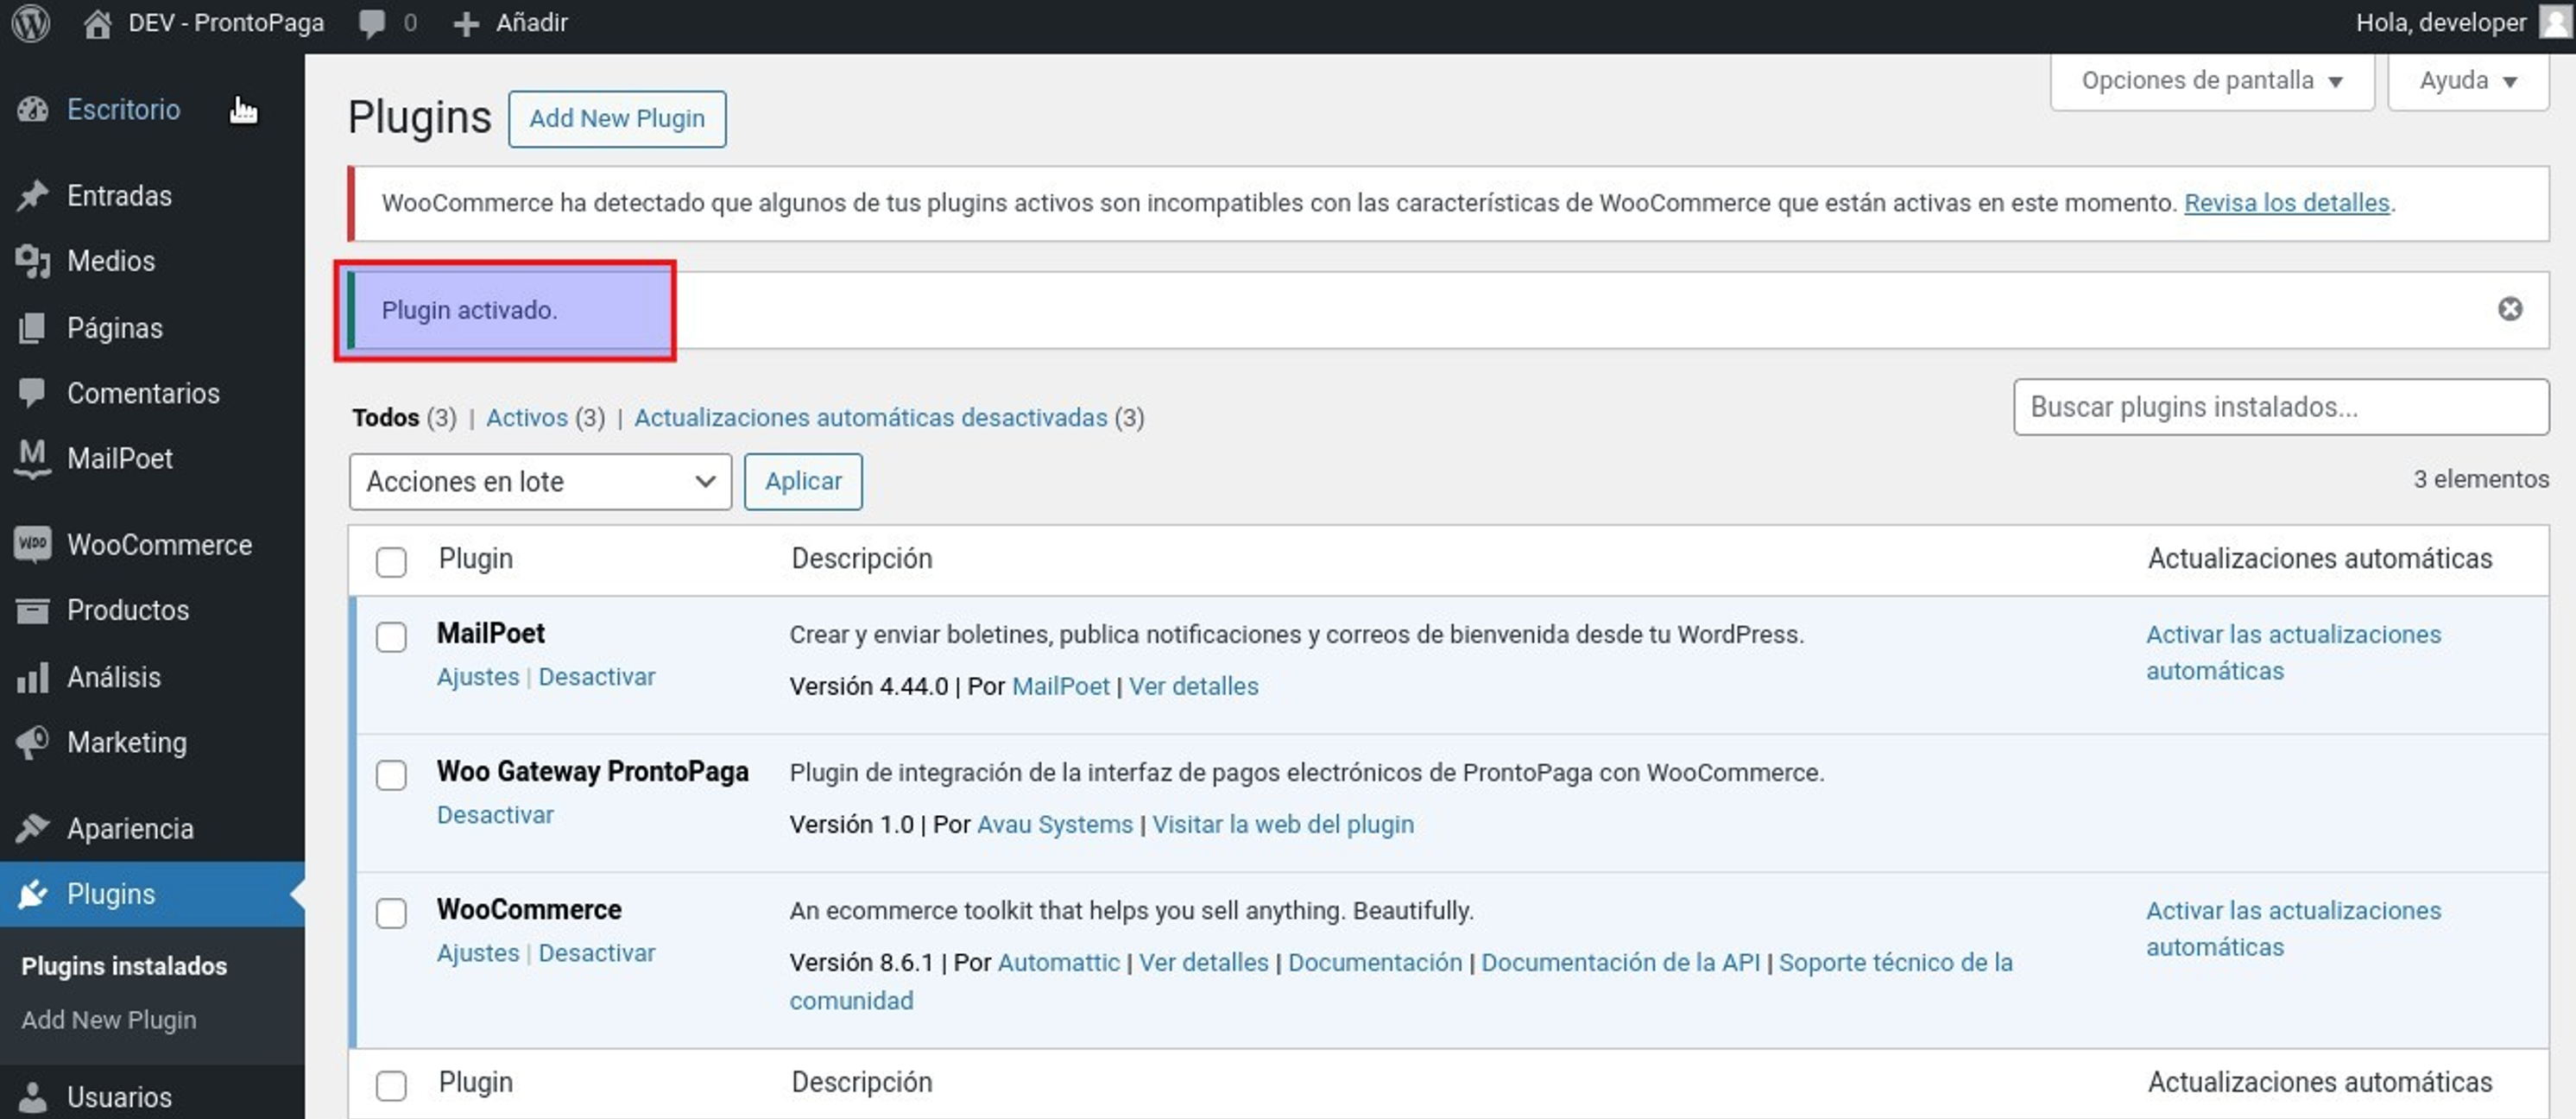The image size is (2576, 1119).
Task: Filter by Activos plugins
Action: pos(527,418)
